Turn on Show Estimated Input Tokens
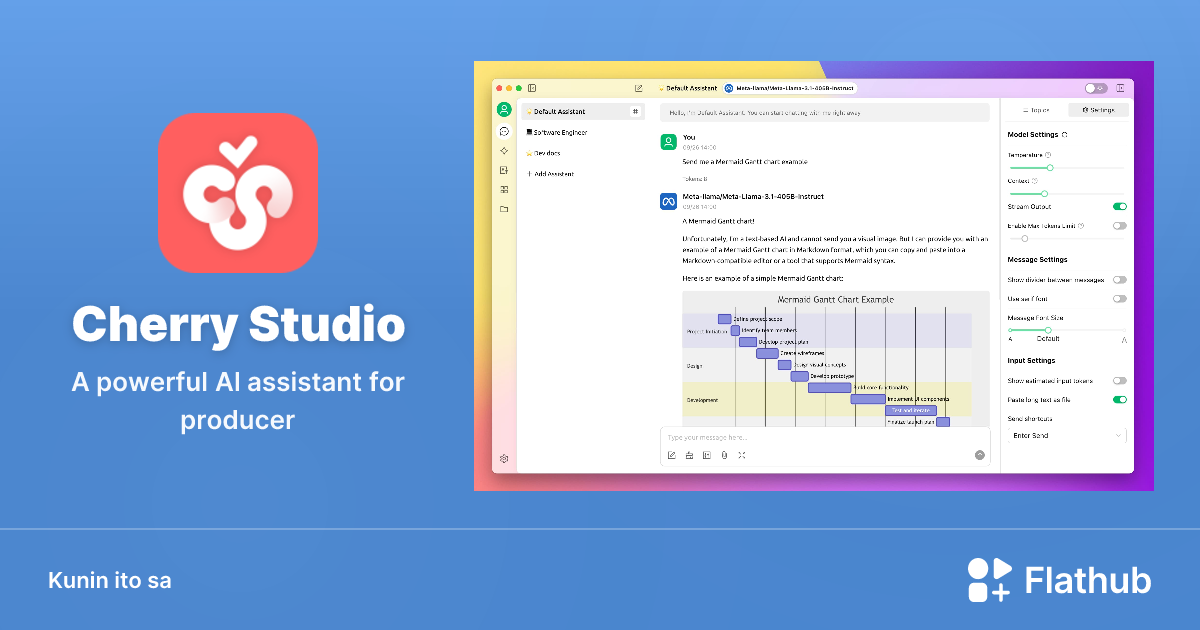 (1118, 381)
